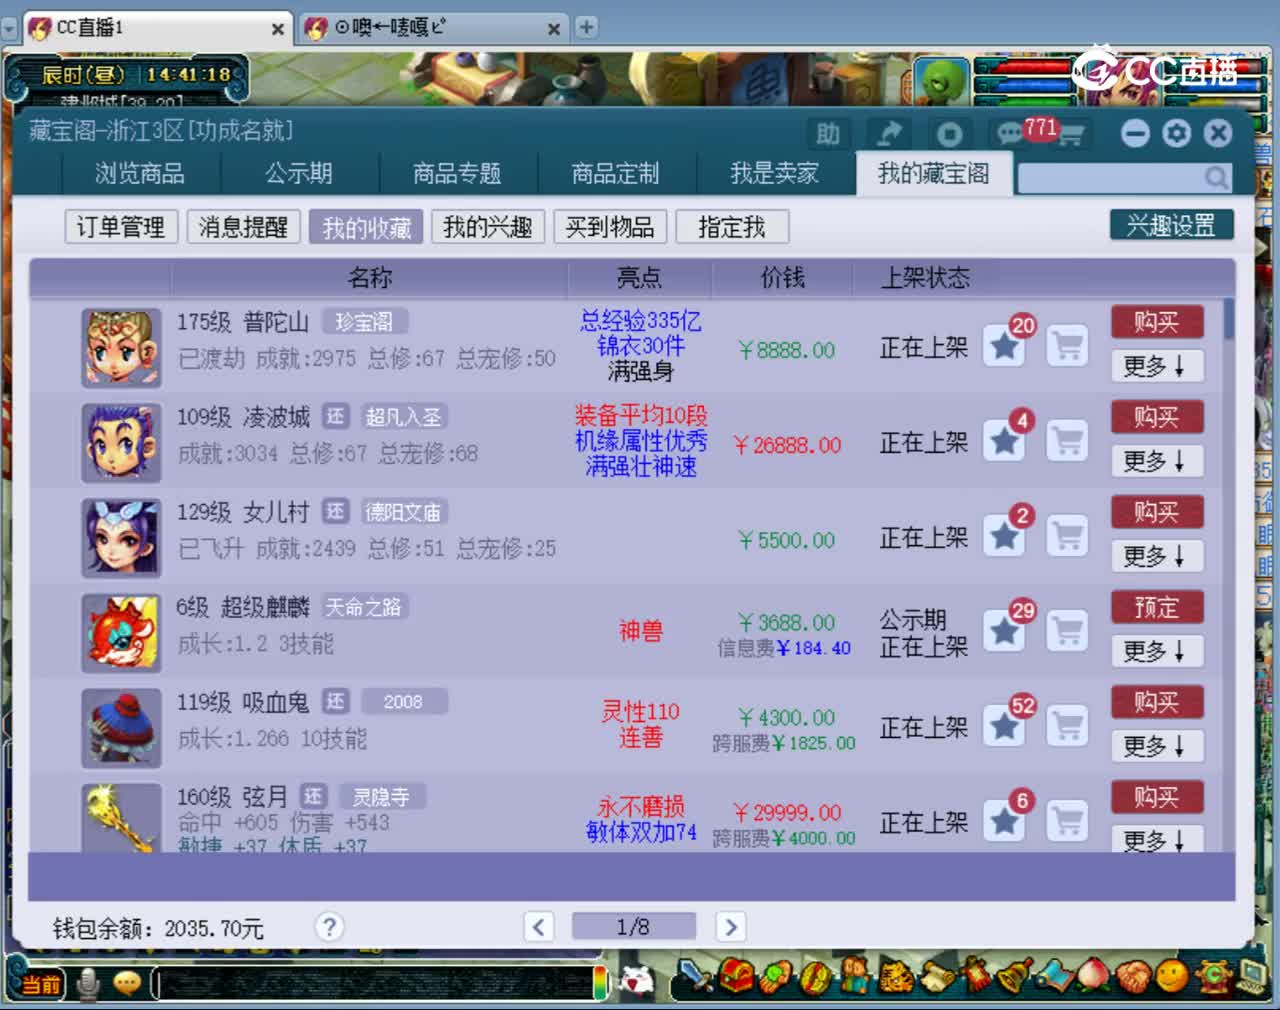Screen dimensions: 1280x1010
Task: Click the favorite star for 普陀山 listing
Action: 1004,347
